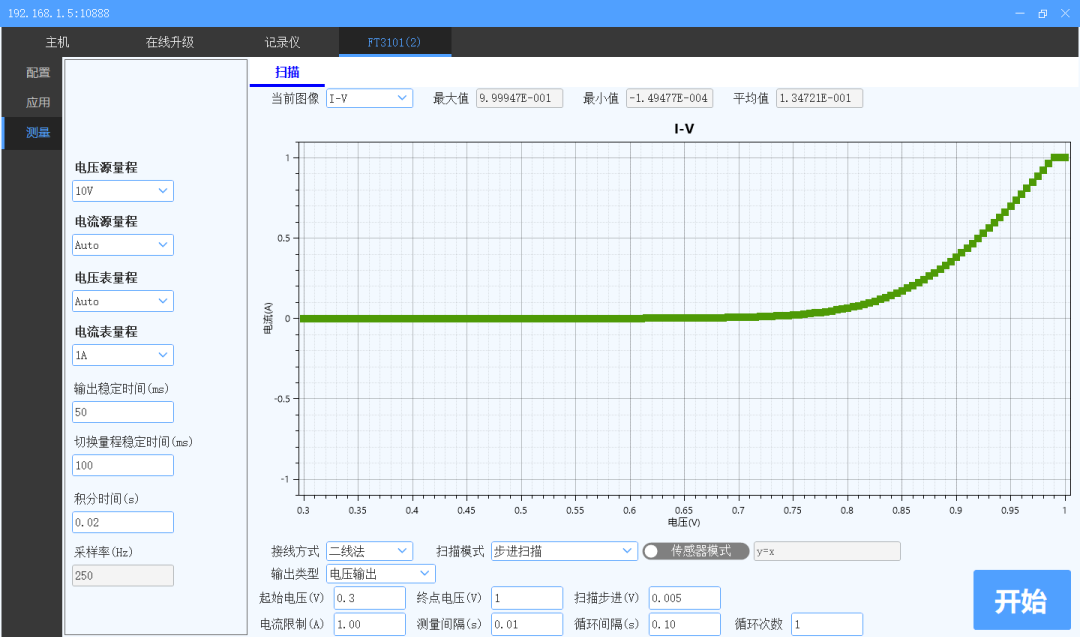Viewport: 1080px width, 637px height.
Task: Expand the 当前图像 I-V dropdown
Action: point(369,98)
